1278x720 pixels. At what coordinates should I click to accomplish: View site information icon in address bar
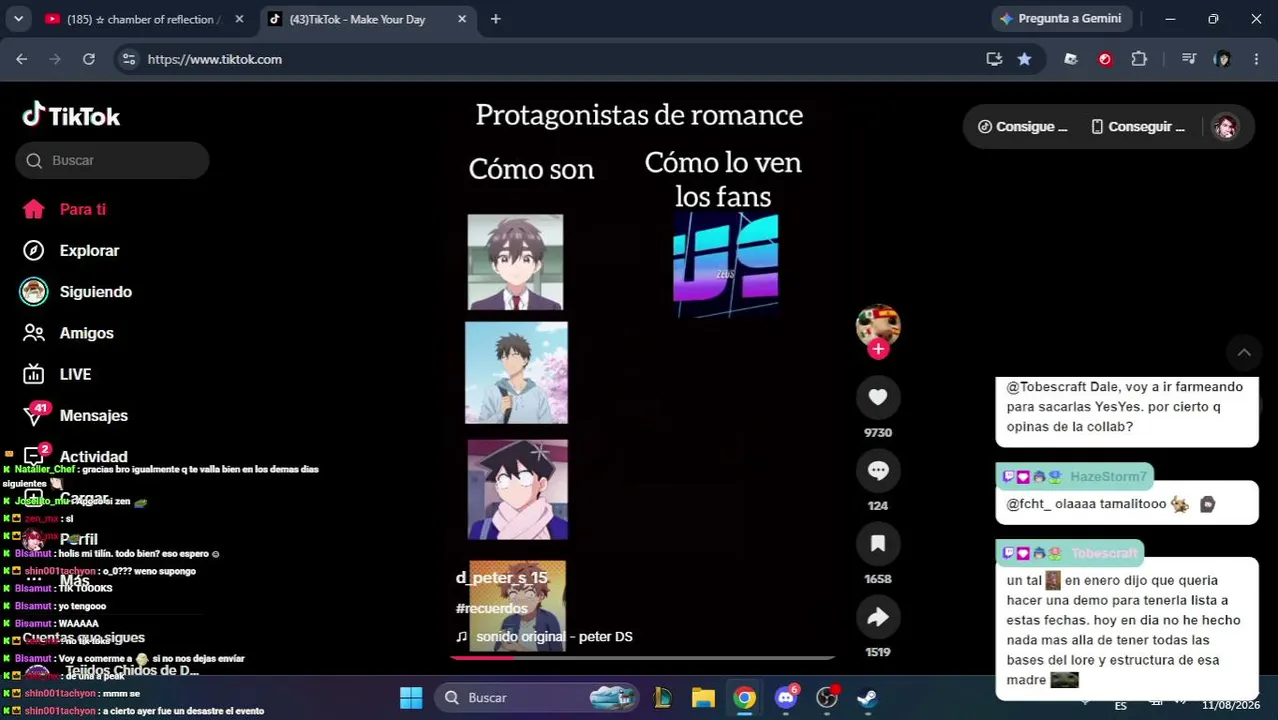(x=128, y=59)
